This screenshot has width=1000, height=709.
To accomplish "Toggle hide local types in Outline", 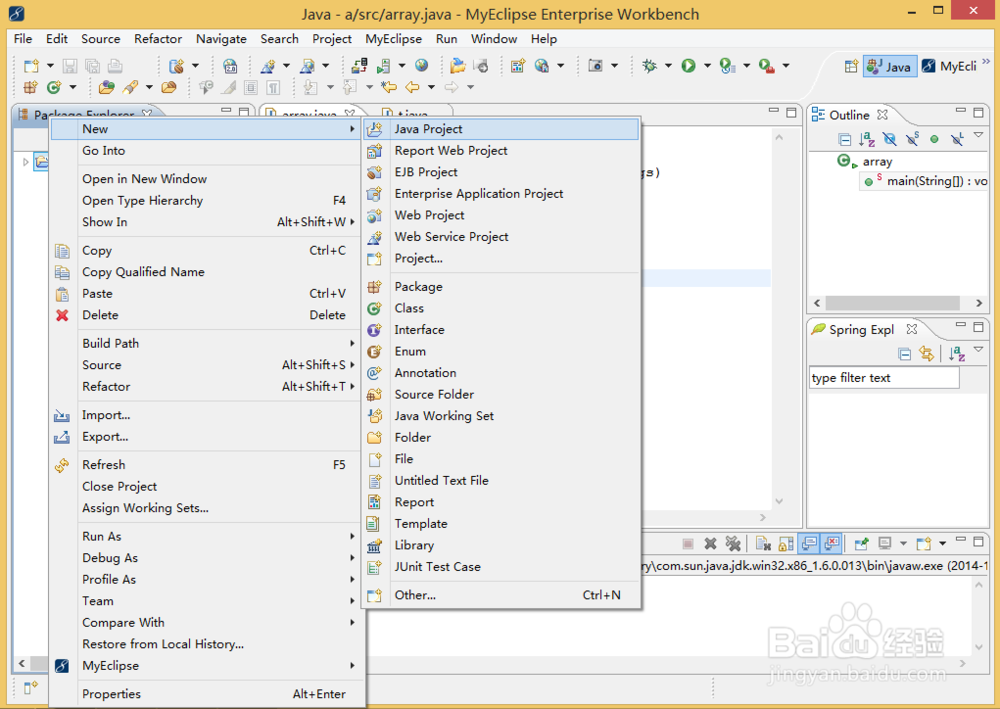I will coord(957,139).
